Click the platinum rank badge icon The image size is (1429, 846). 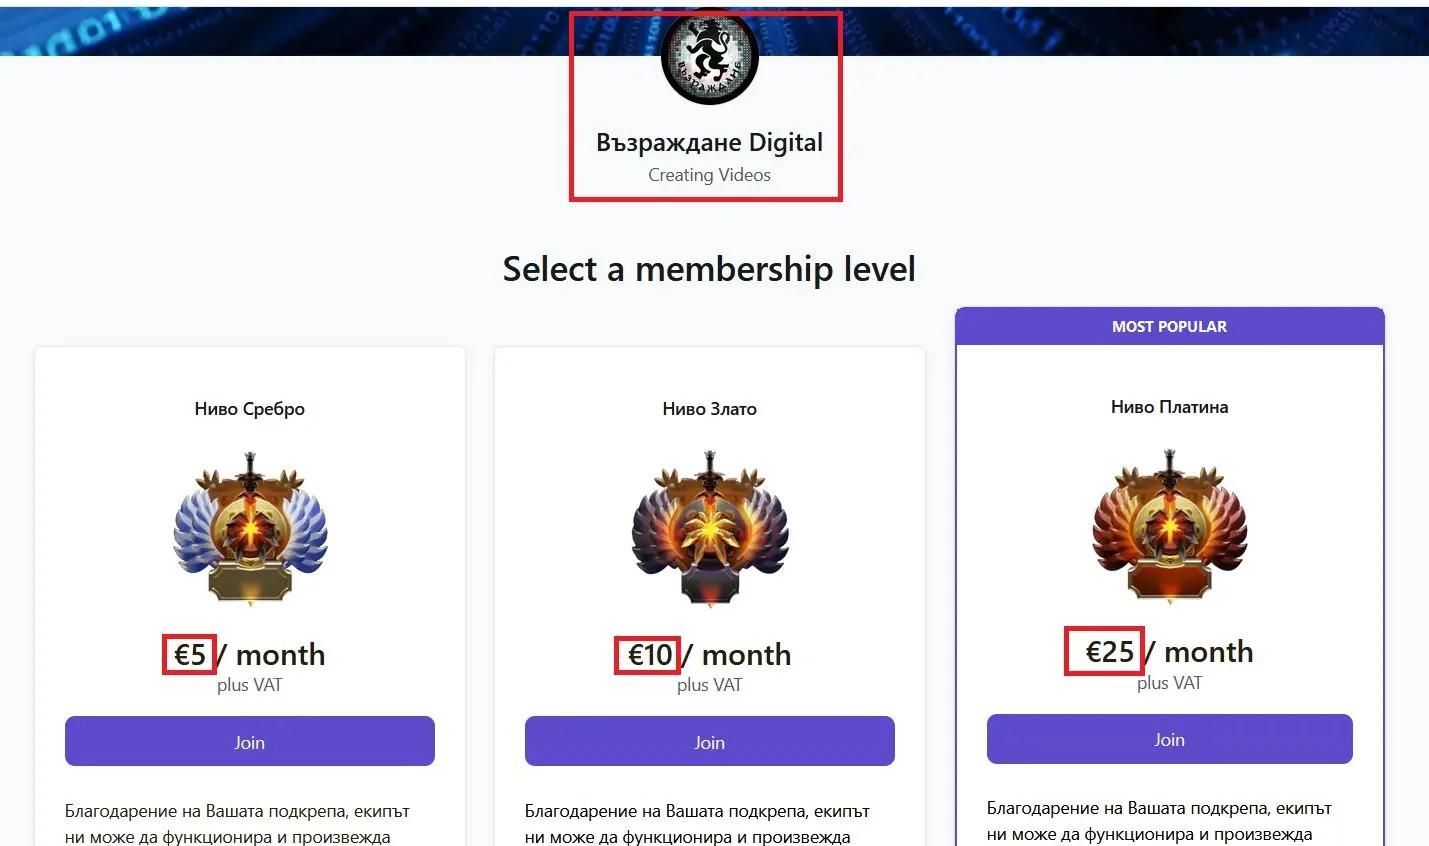click(x=1168, y=528)
